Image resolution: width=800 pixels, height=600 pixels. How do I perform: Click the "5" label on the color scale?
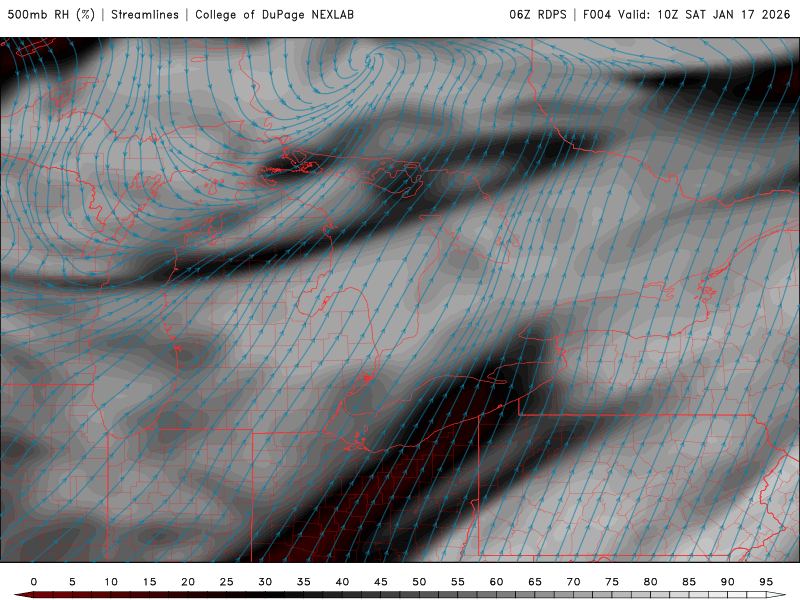[72, 582]
